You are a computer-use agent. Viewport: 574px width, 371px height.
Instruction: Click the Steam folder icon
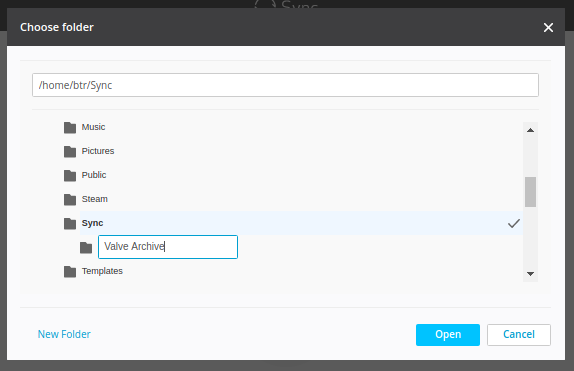[70, 200]
